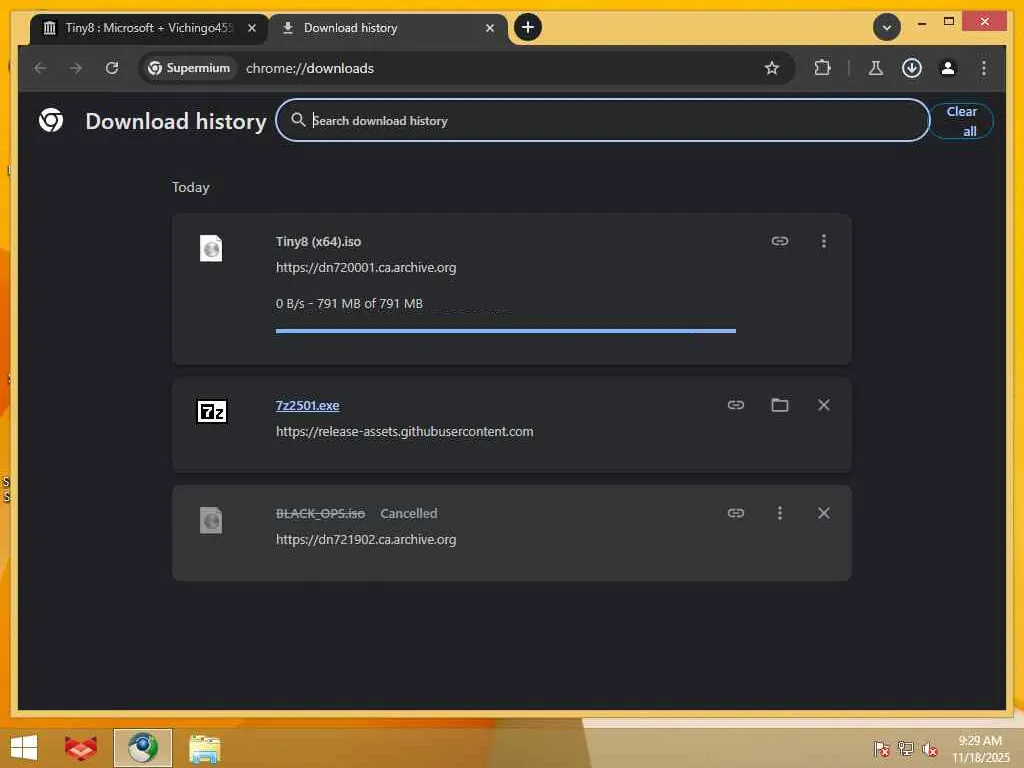Remove 7z2501.exe from download list
The width and height of the screenshot is (1024, 768).
824,405
